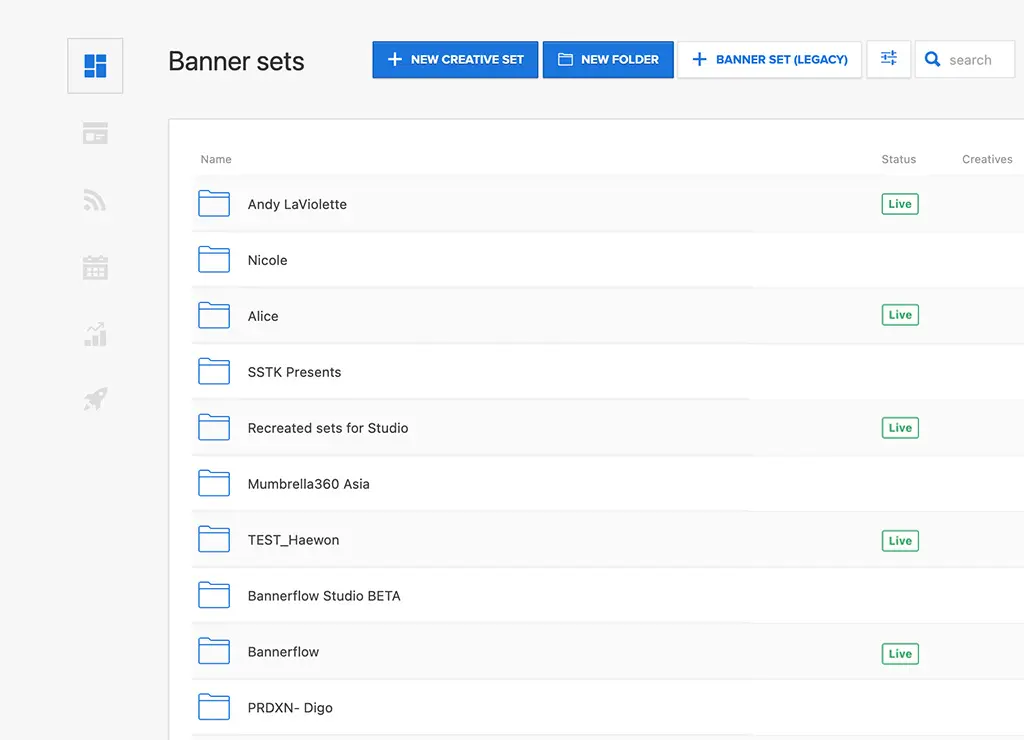The image size is (1024, 740).
Task: Open the TEST_Haewon folder name
Action: (294, 540)
